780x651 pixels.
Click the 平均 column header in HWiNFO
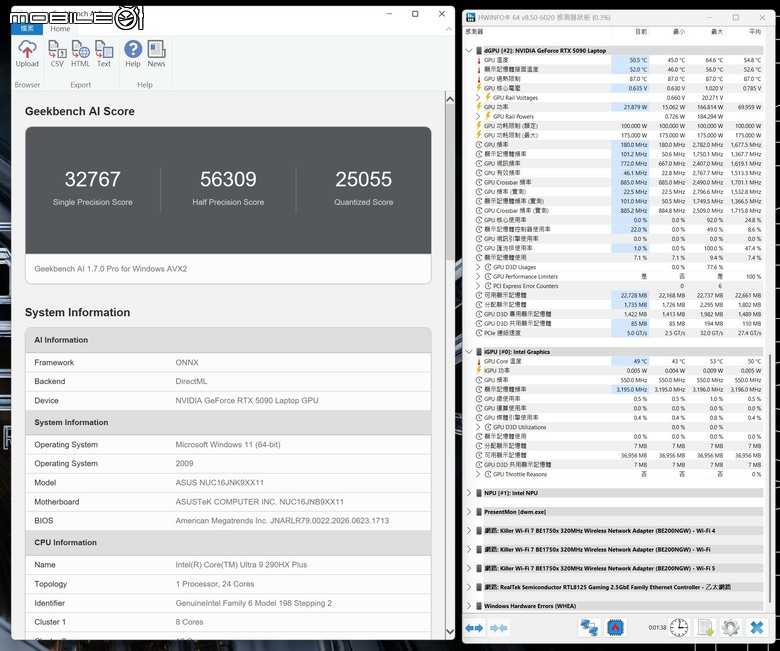(x=755, y=31)
